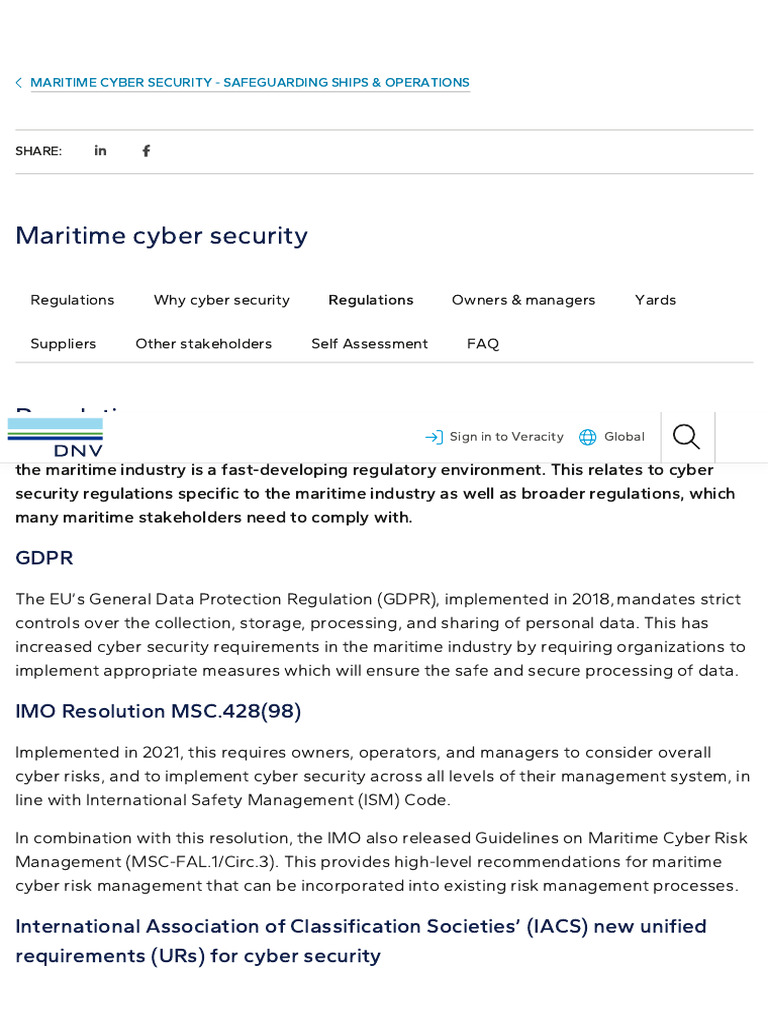Select the Why cyber security tab
The height and width of the screenshot is (1024, 768).
pos(222,300)
